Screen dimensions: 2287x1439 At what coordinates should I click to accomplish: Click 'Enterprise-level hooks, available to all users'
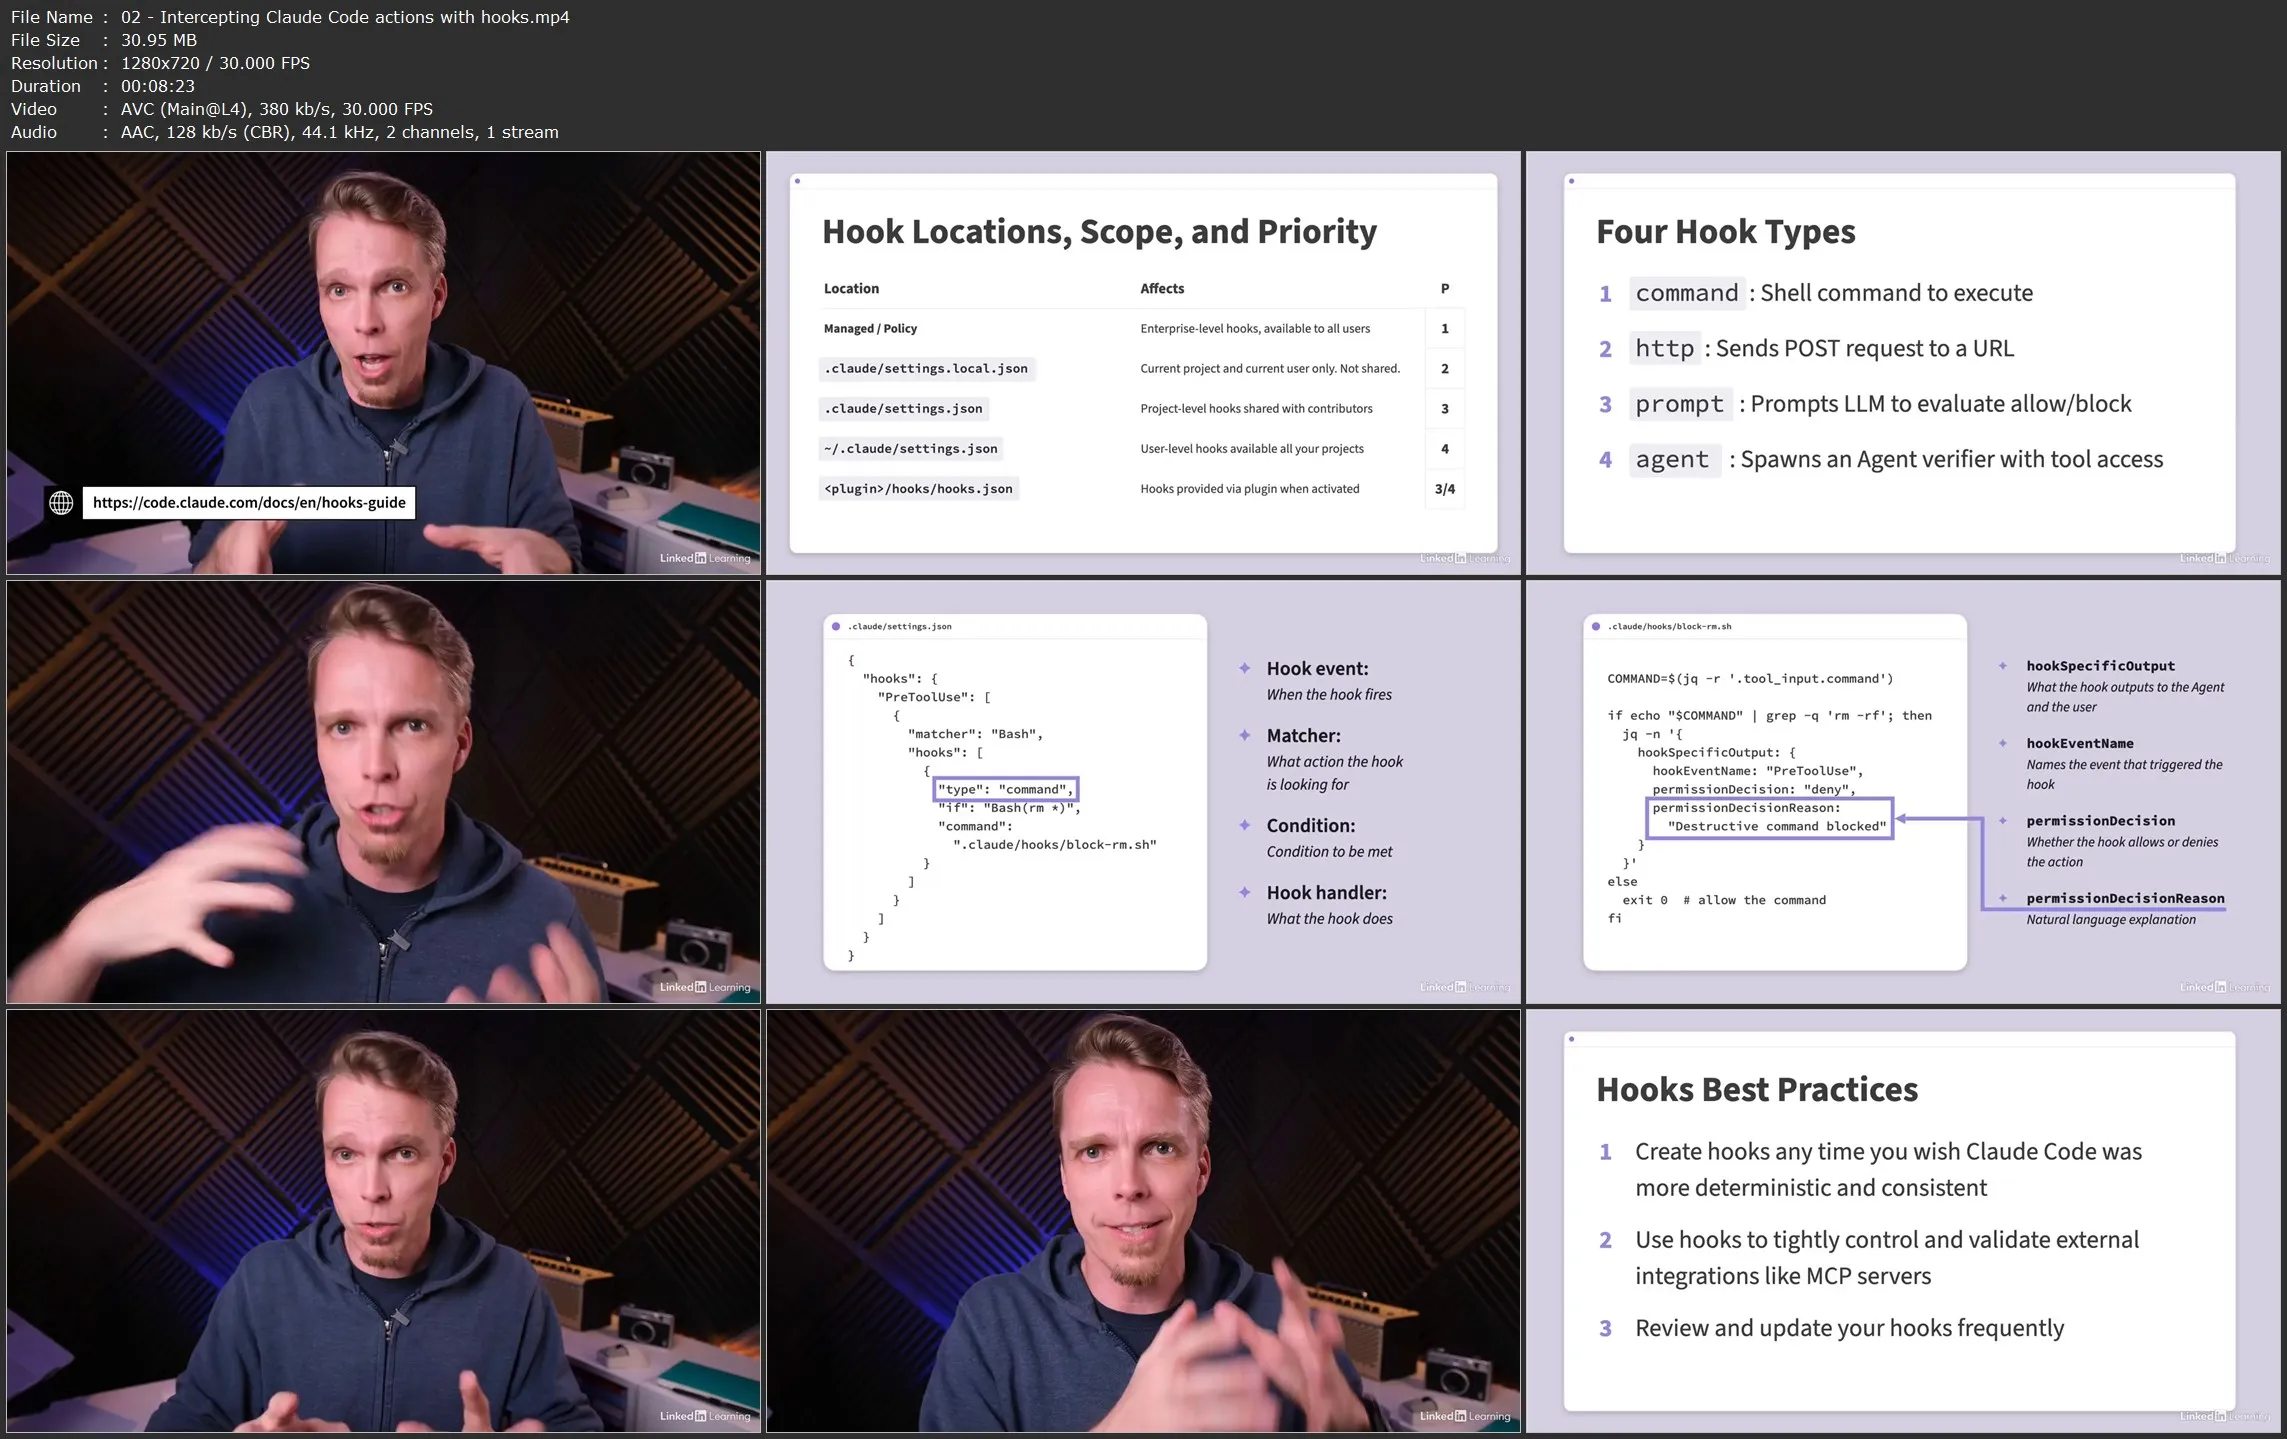[x=1255, y=329]
